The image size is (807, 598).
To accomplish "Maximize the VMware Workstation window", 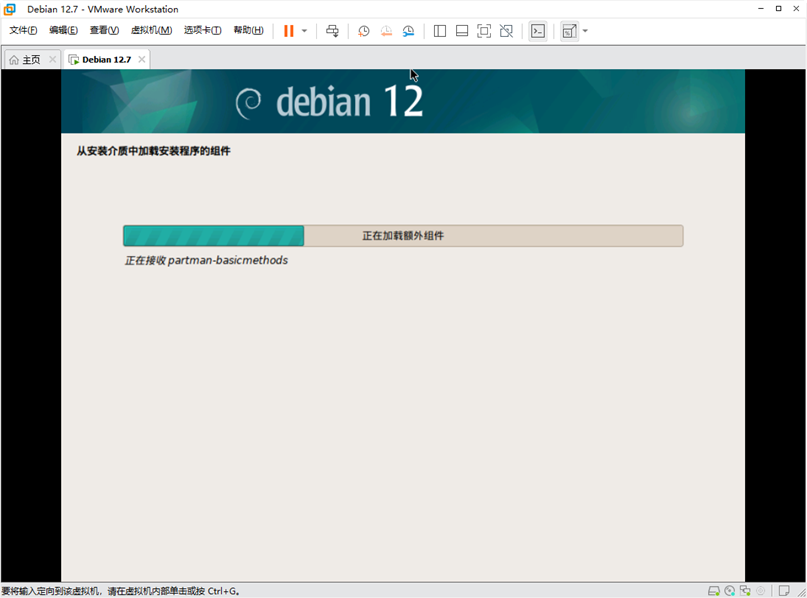I will (x=779, y=9).
